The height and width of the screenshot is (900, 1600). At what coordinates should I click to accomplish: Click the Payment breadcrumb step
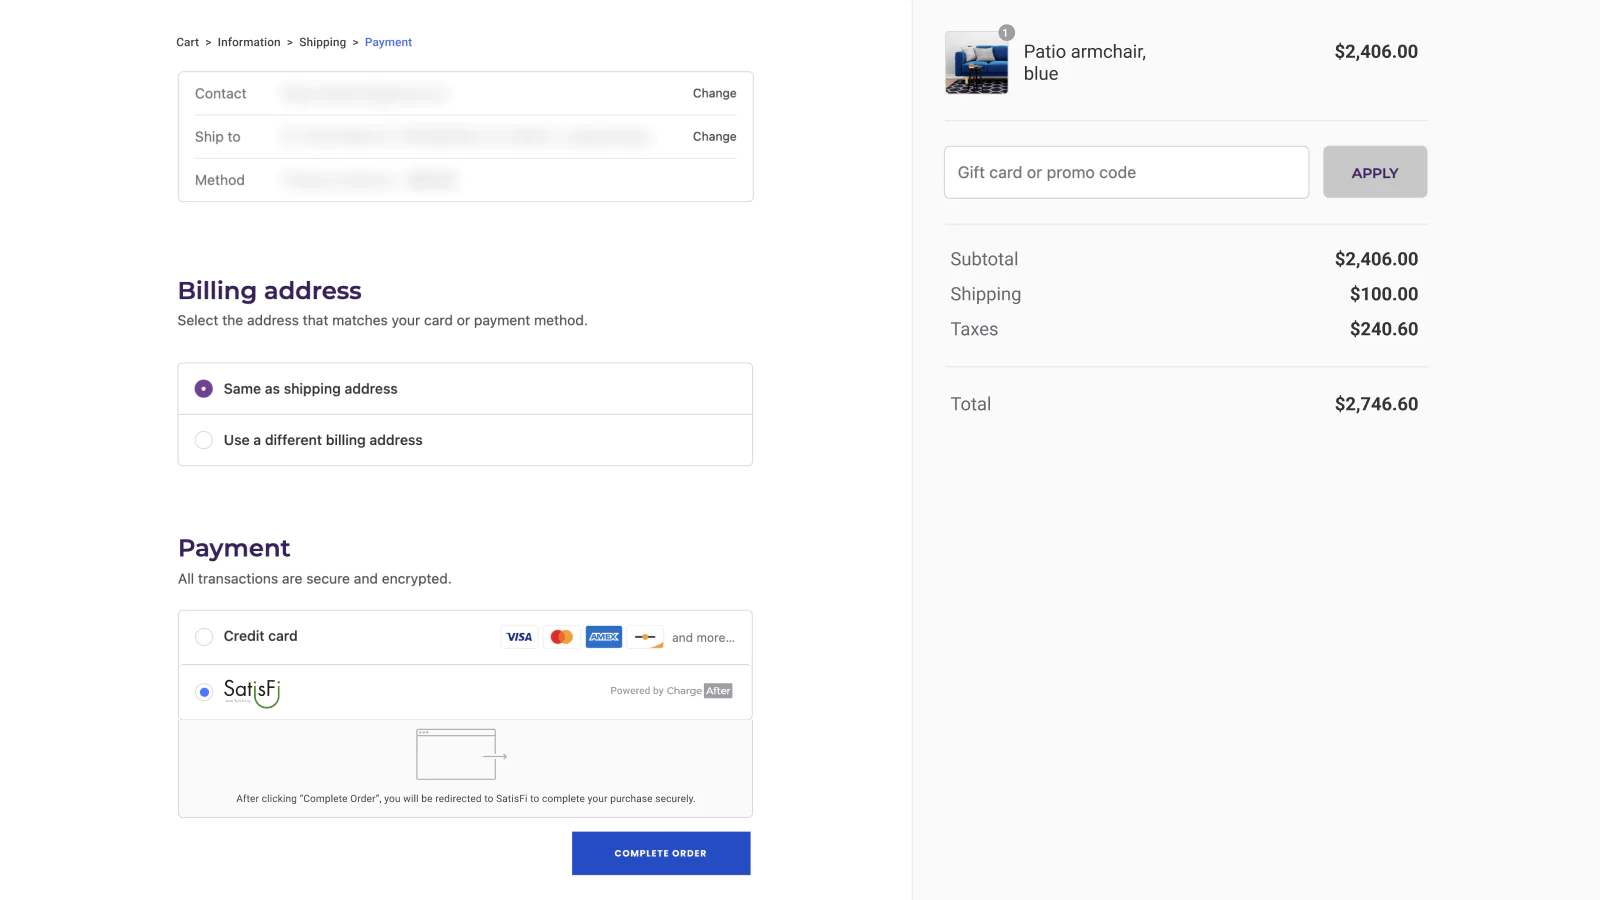(x=388, y=42)
